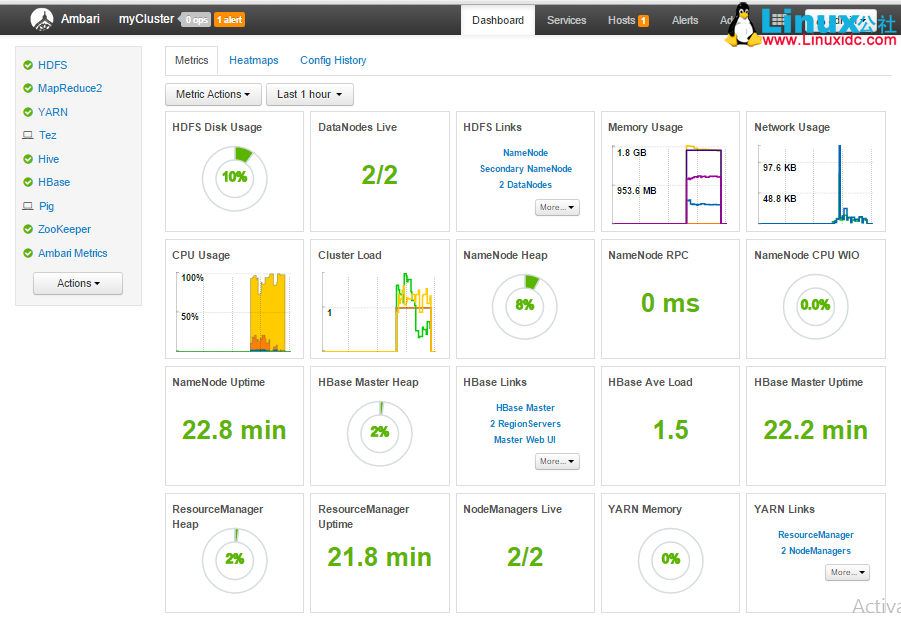Expand the Last 1 hour time range
Image resolution: width=901 pixels, height=623 pixels.
click(x=310, y=94)
